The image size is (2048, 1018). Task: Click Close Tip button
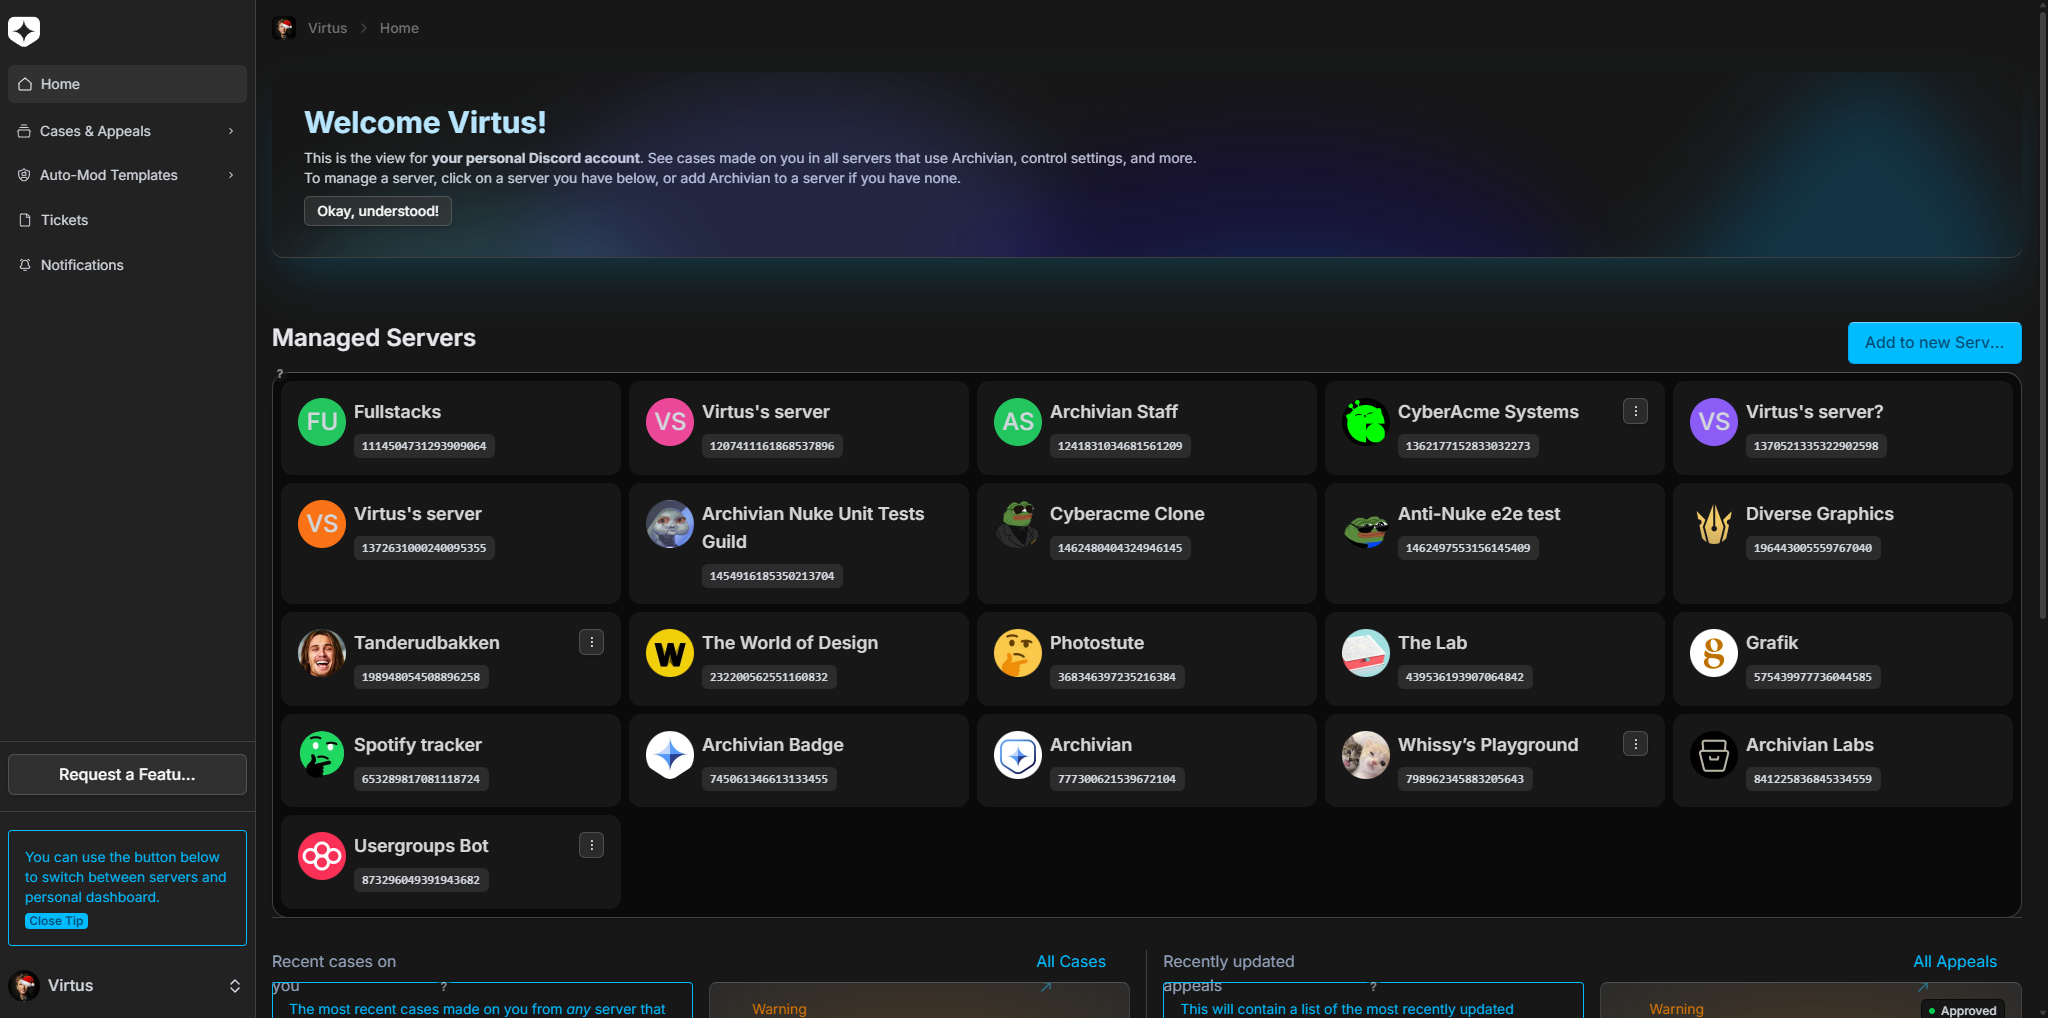tap(56, 921)
